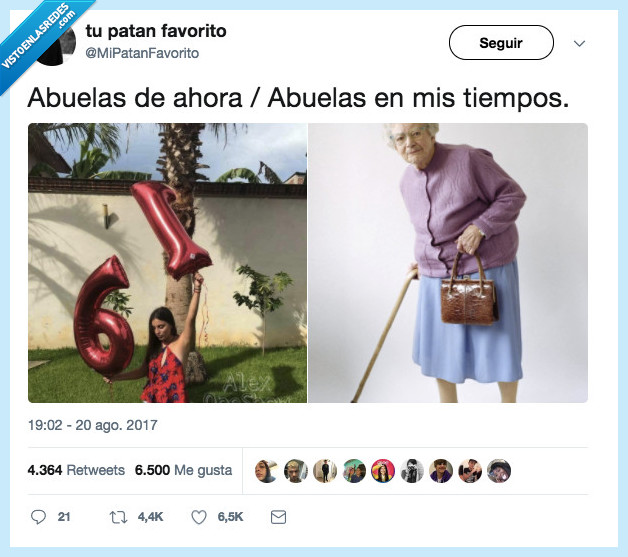Image resolution: width=628 pixels, height=557 pixels.
Task: Click the pink-bordered fifth liker avatar
Action: click(x=383, y=471)
